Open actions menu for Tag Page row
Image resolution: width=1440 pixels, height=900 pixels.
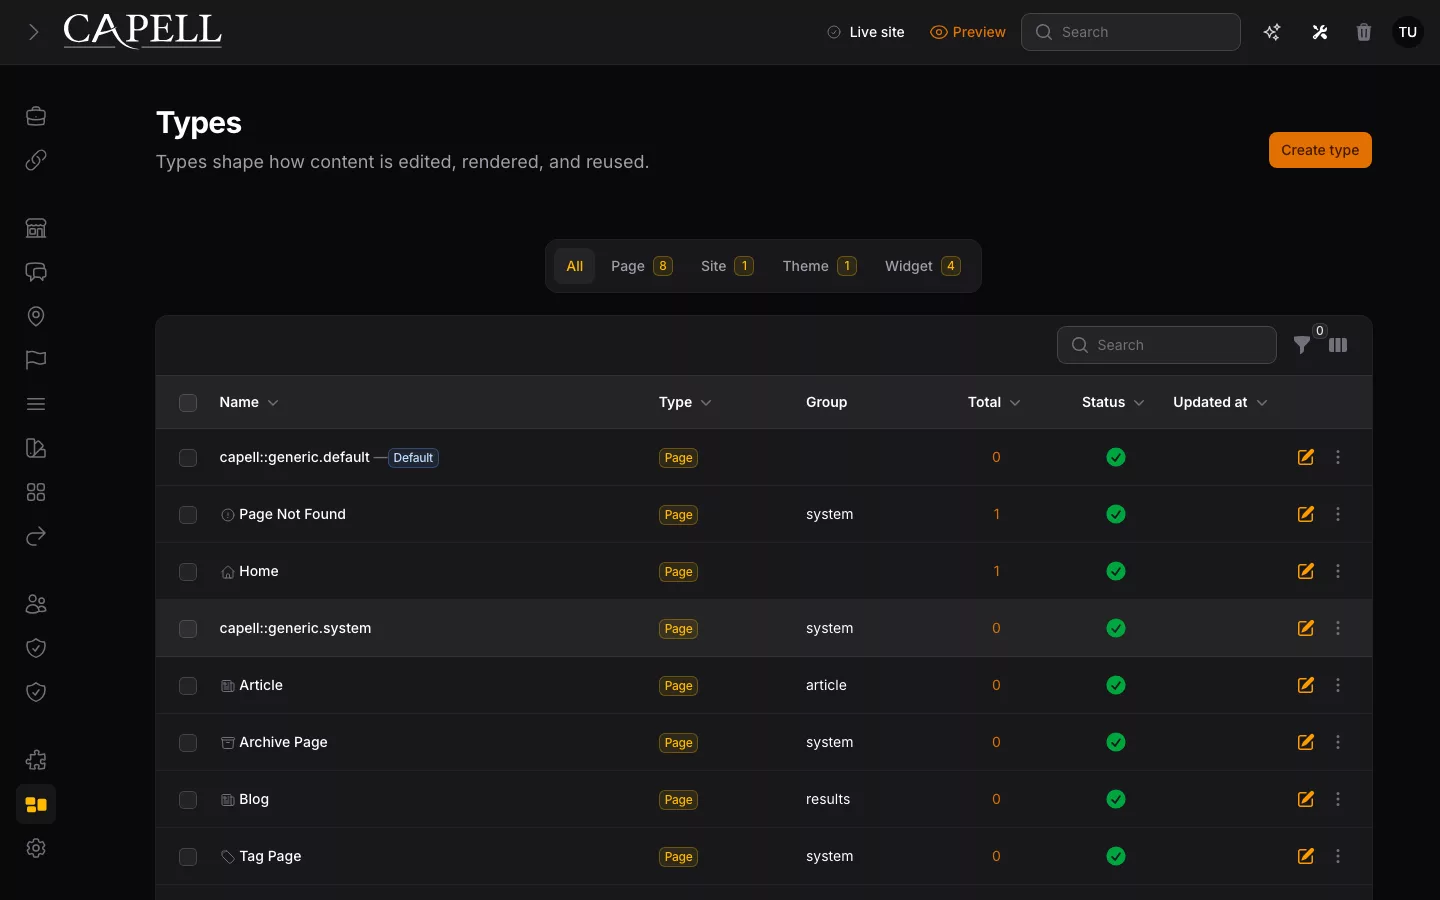pos(1338,856)
